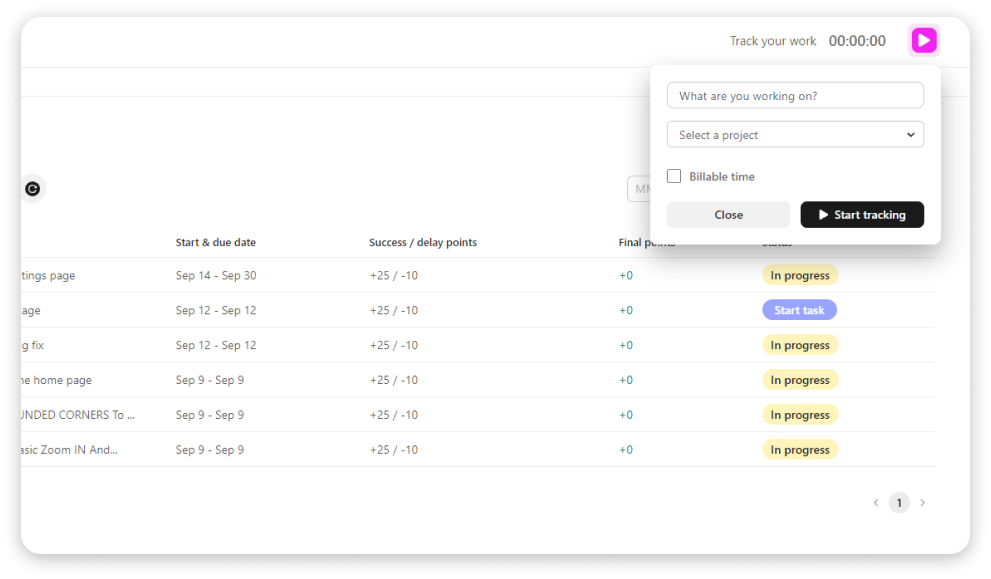
Task: Enable the Billable time checkbox
Action: 674,176
